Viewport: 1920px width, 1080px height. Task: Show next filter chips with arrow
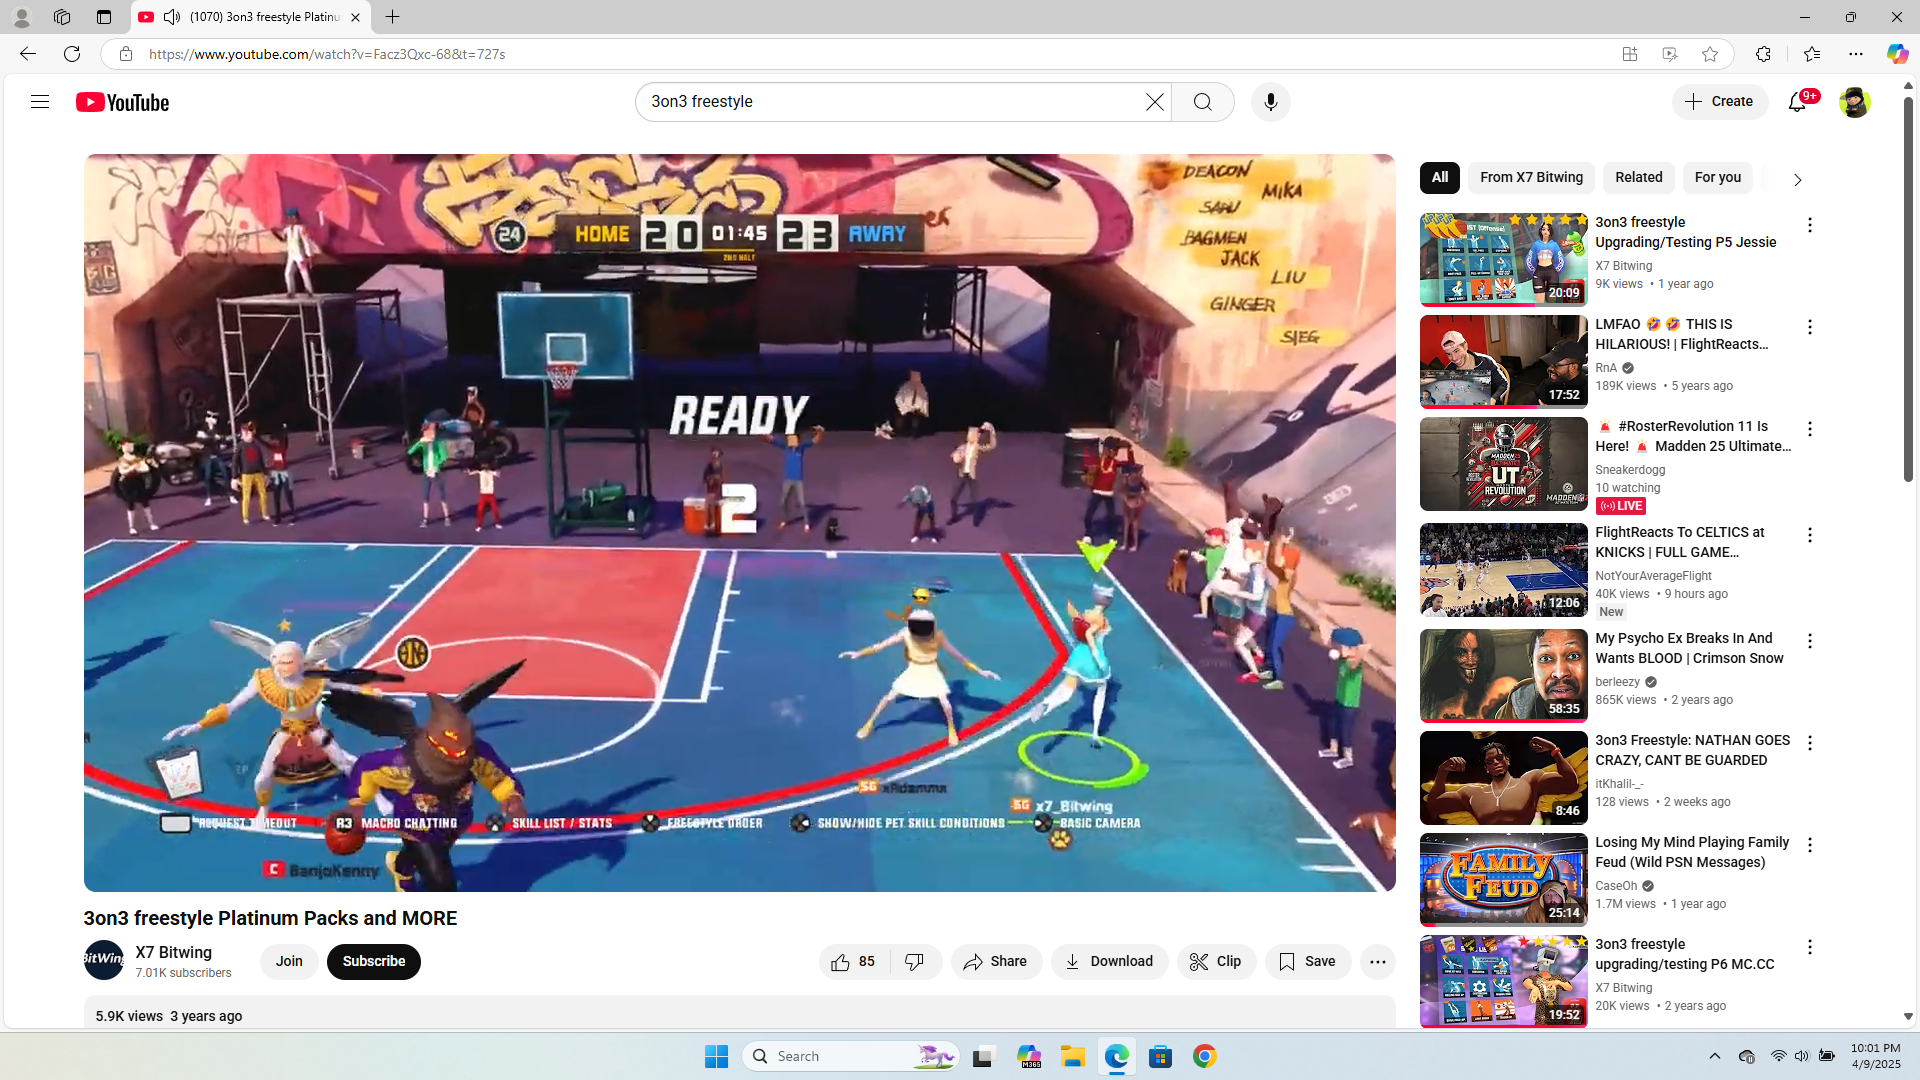[1797, 180]
